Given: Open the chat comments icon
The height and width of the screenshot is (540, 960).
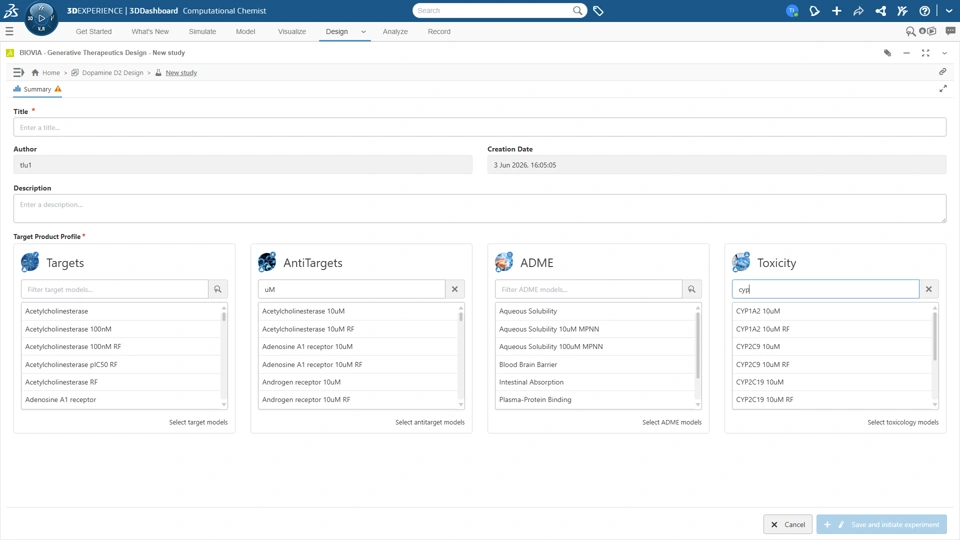Looking at the screenshot, I should pyautogui.click(x=950, y=31).
